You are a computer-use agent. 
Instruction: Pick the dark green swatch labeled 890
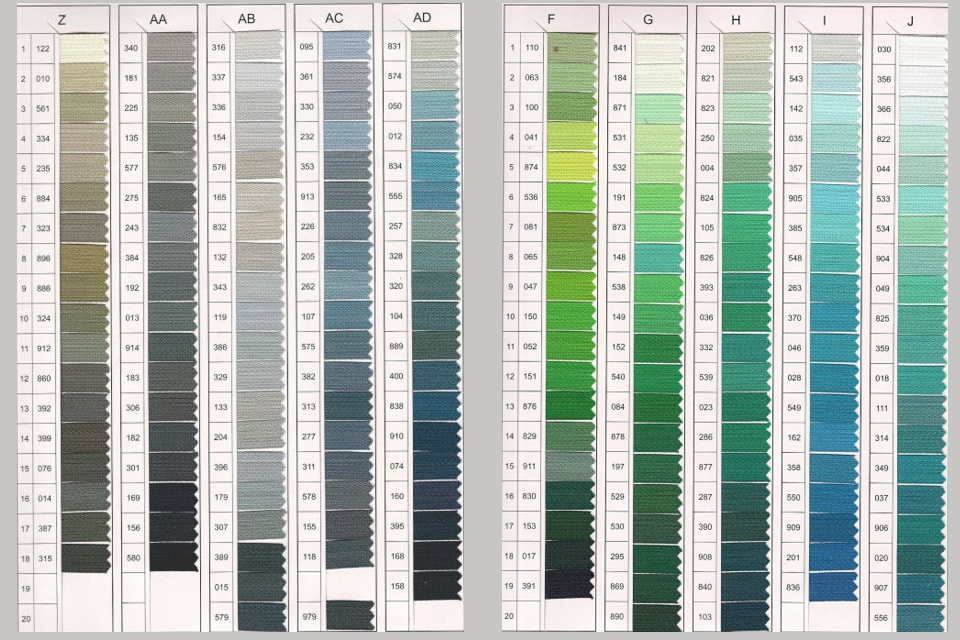[x=657, y=616]
